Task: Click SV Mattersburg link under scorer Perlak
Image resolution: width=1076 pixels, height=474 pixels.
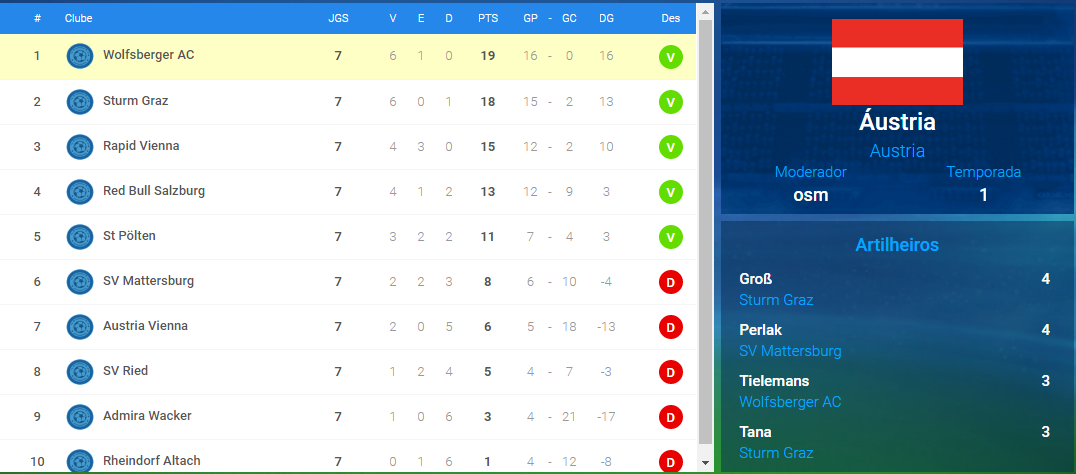Action: tap(790, 351)
